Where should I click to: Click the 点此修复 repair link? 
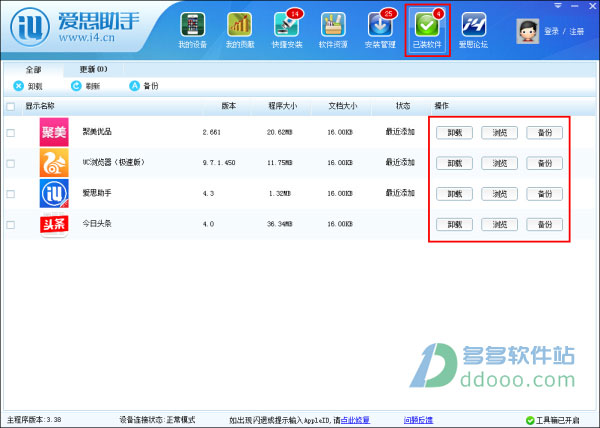point(355,420)
